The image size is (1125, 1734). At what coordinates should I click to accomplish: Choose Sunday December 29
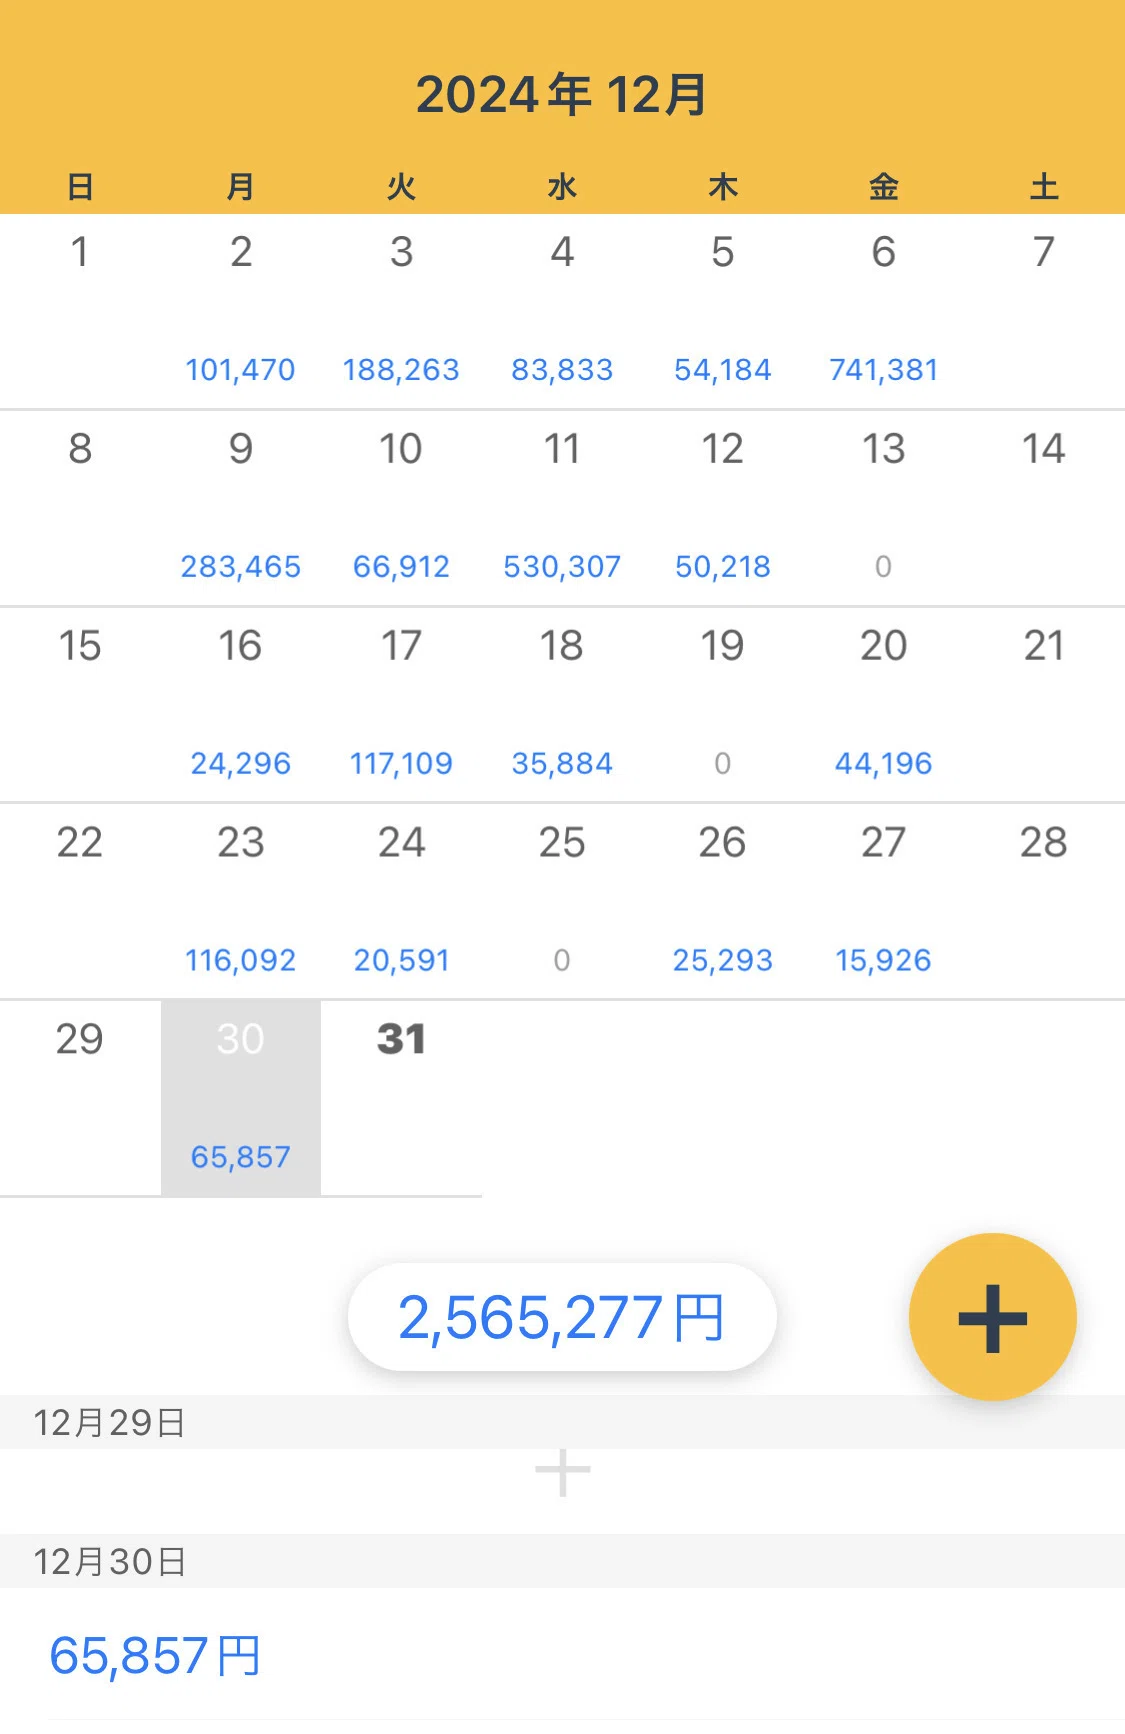point(80,1098)
